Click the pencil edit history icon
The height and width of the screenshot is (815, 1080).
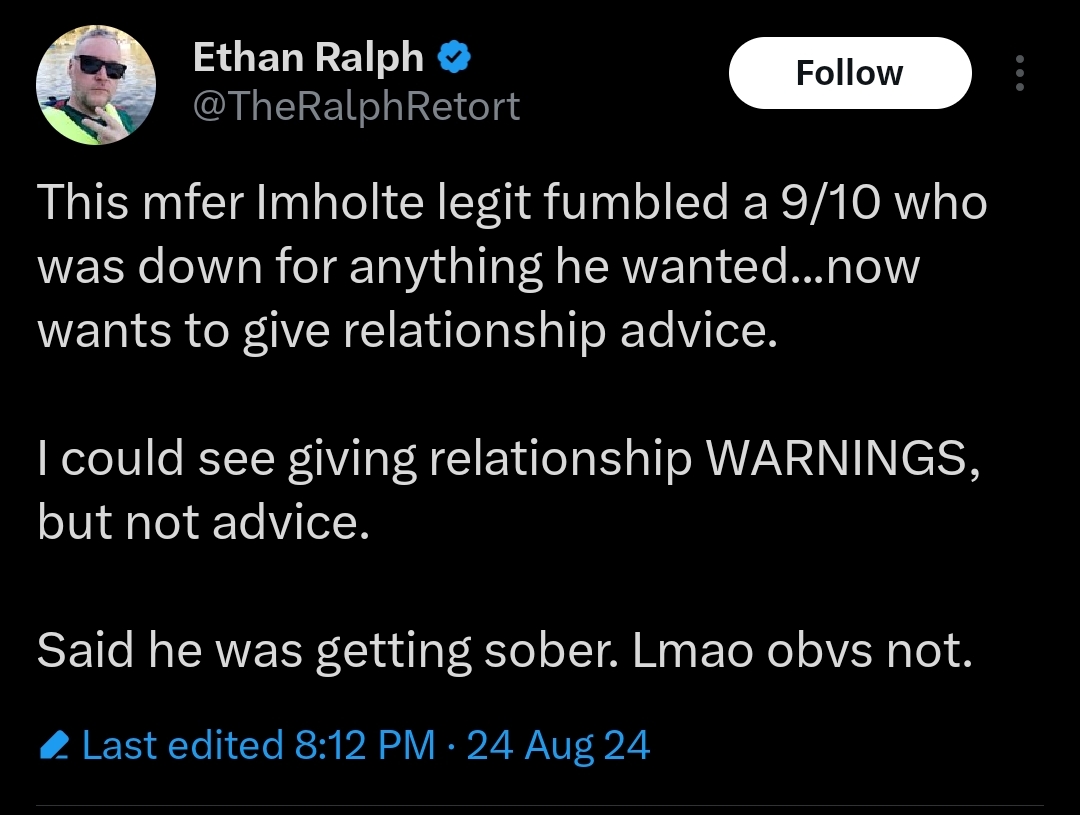point(54,745)
